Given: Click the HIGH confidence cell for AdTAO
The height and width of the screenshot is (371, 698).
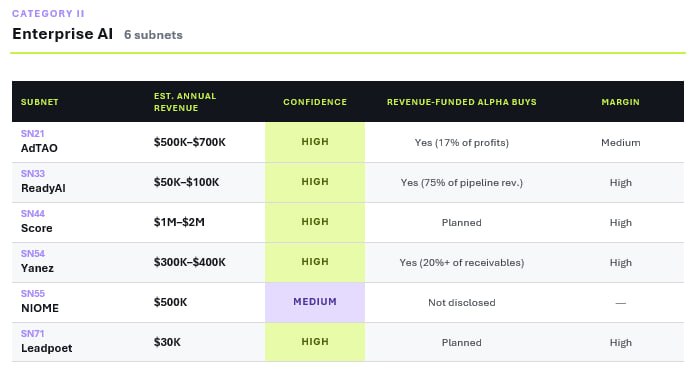Looking at the screenshot, I should tap(315, 142).
